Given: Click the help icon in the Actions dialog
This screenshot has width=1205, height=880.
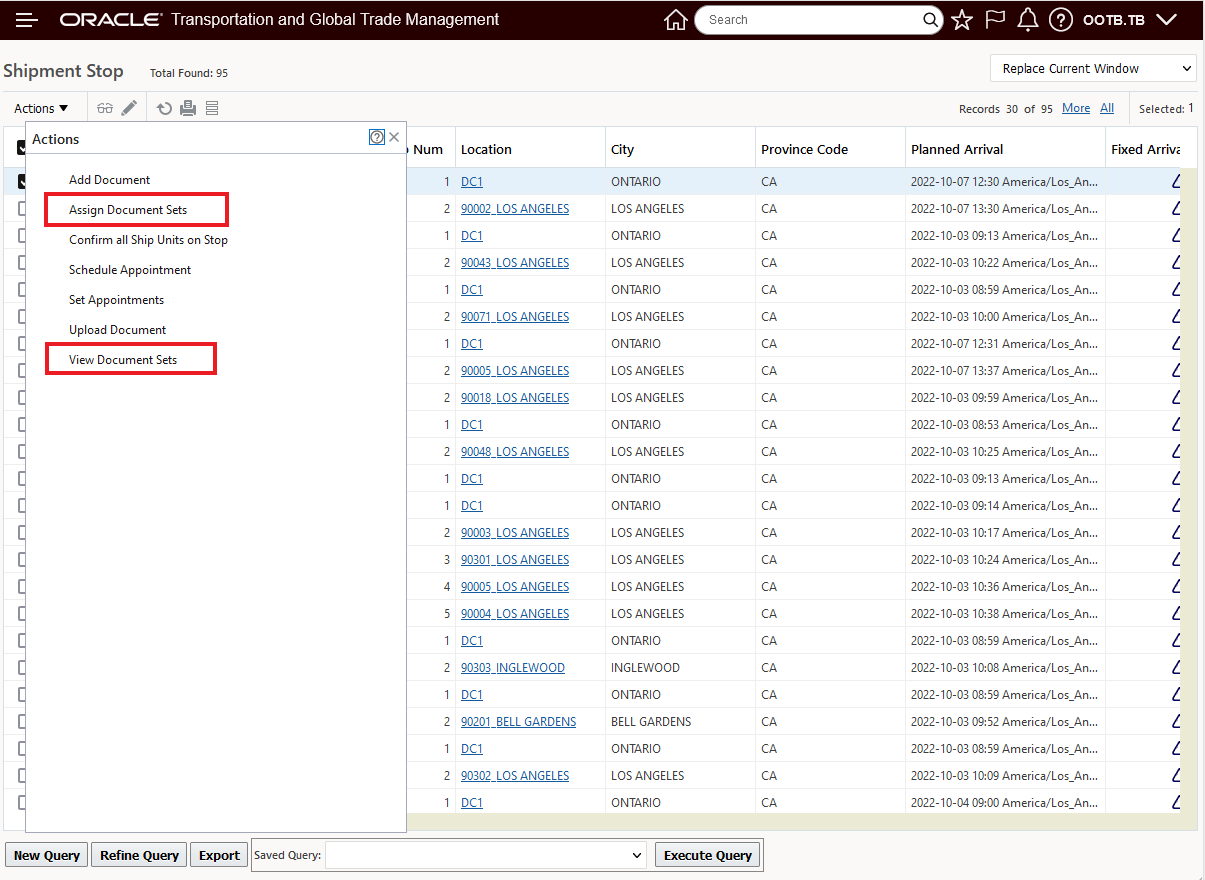Looking at the screenshot, I should coord(376,137).
